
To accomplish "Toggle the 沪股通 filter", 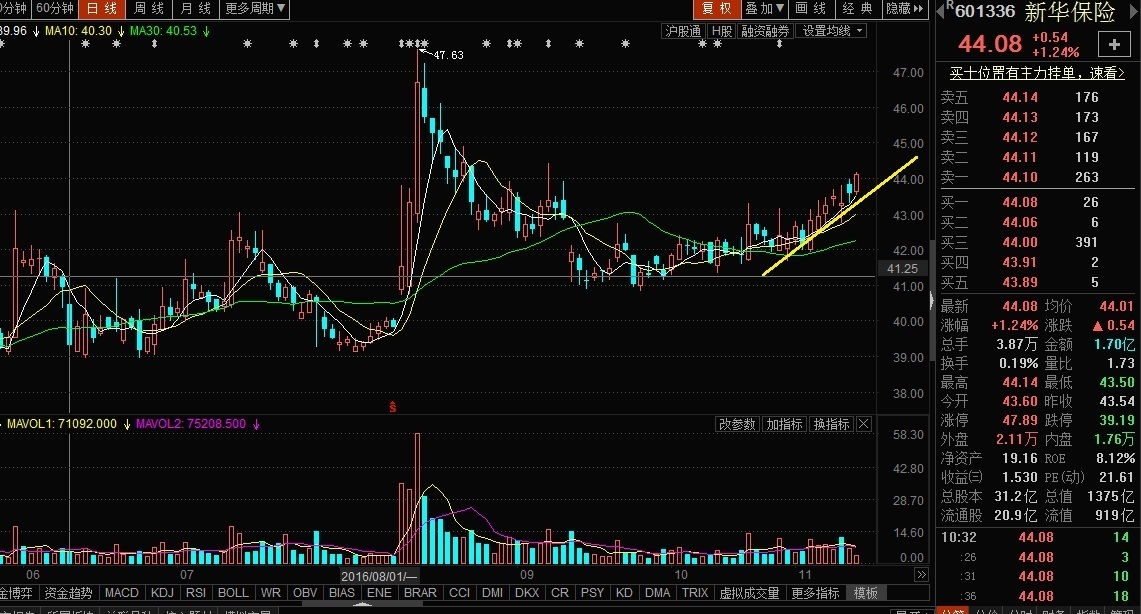I will pyautogui.click(x=683, y=31).
